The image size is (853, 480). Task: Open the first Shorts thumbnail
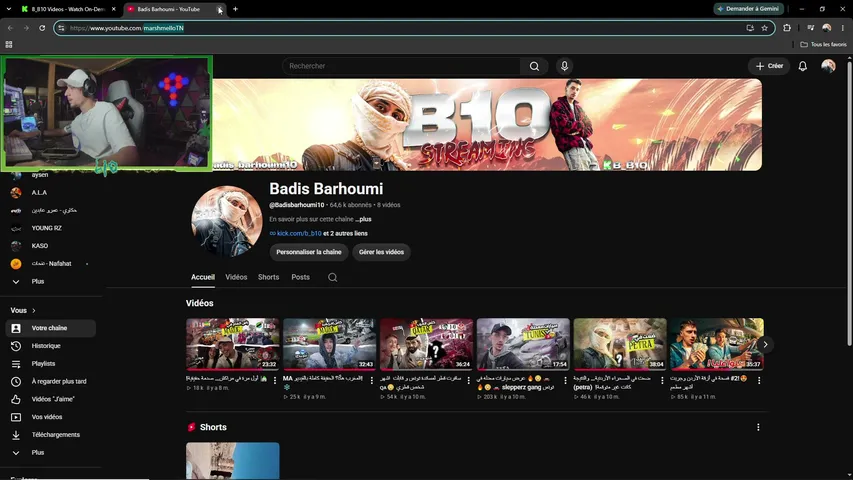tap(232, 461)
